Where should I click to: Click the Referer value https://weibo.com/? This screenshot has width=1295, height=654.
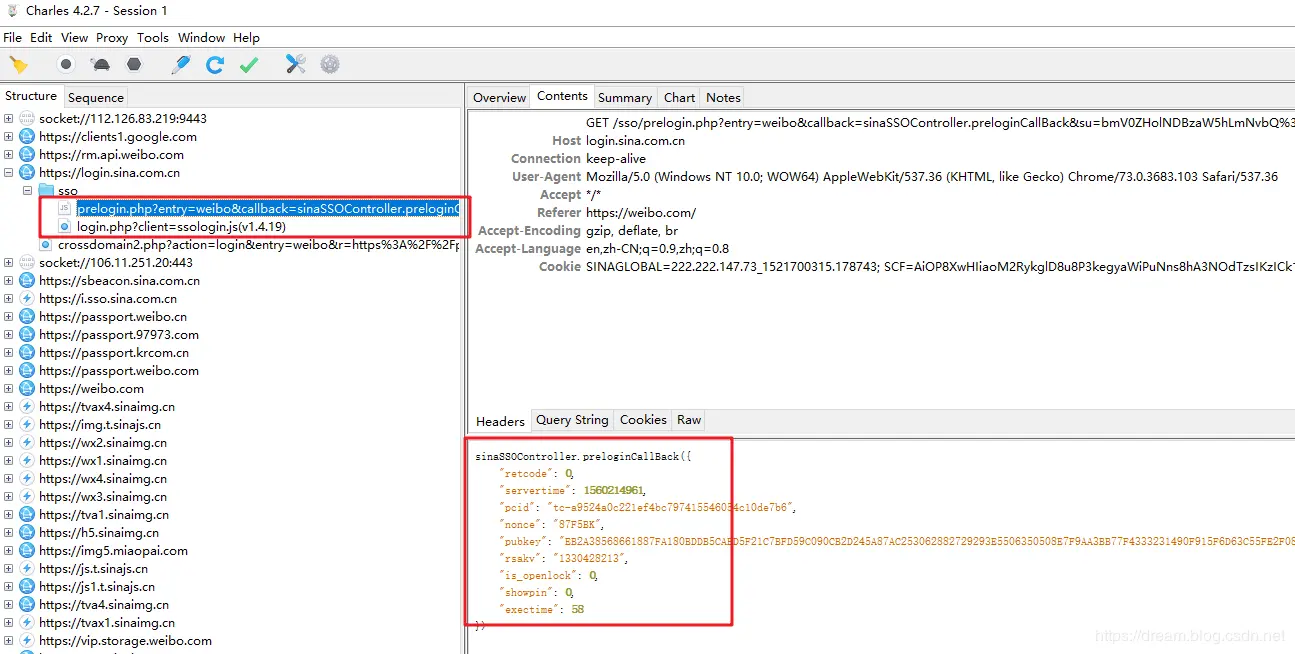tap(641, 213)
